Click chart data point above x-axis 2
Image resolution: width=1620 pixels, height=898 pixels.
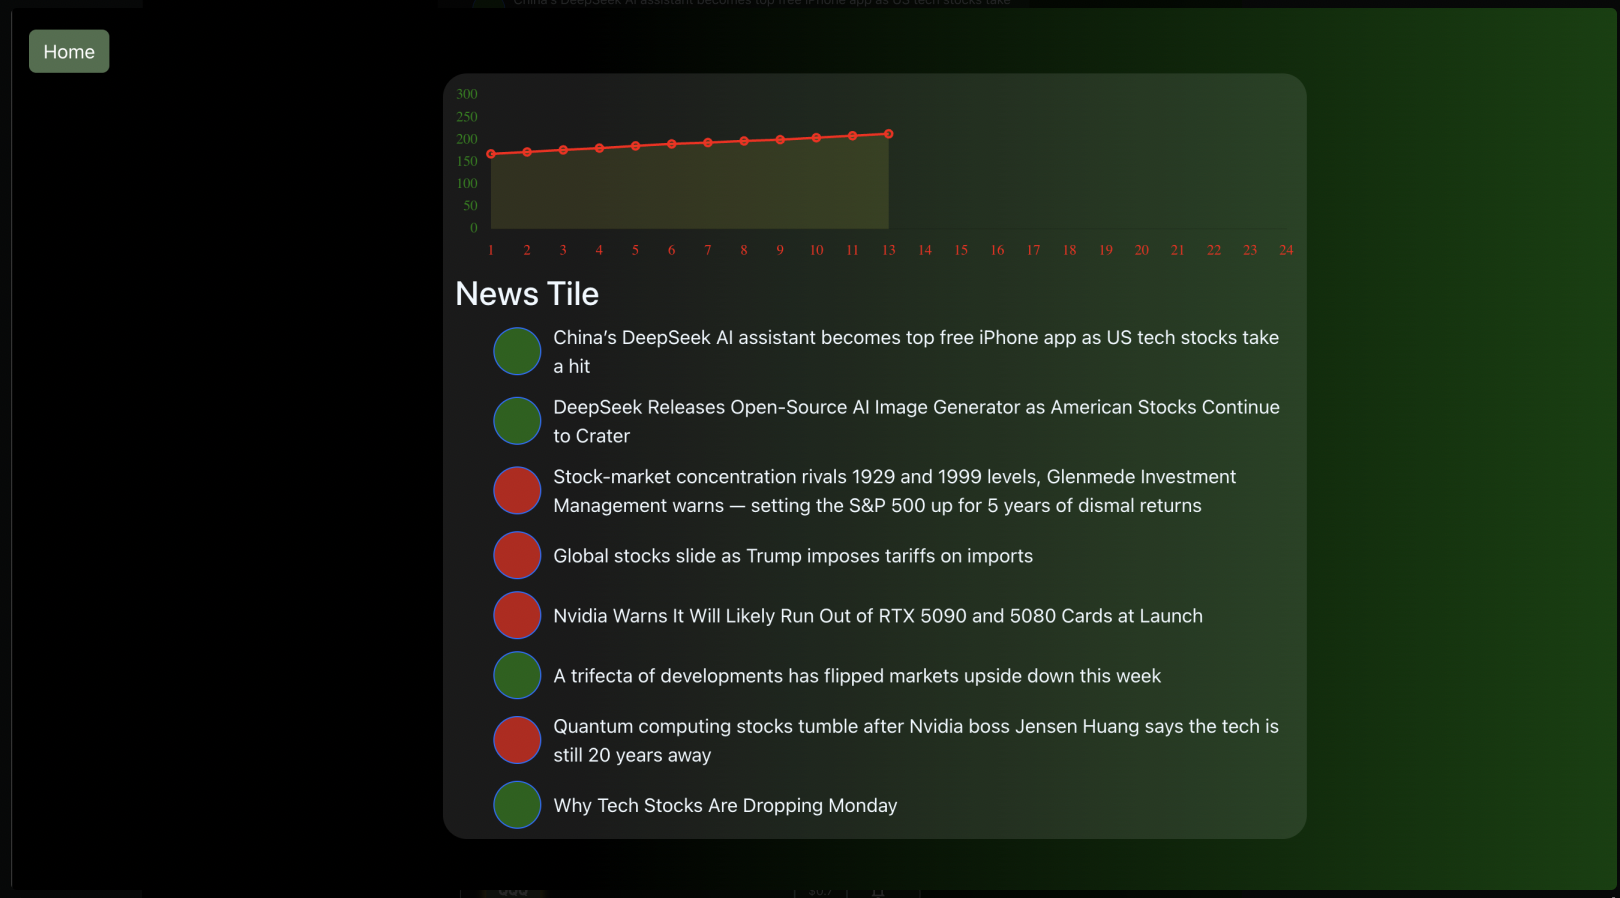point(527,152)
